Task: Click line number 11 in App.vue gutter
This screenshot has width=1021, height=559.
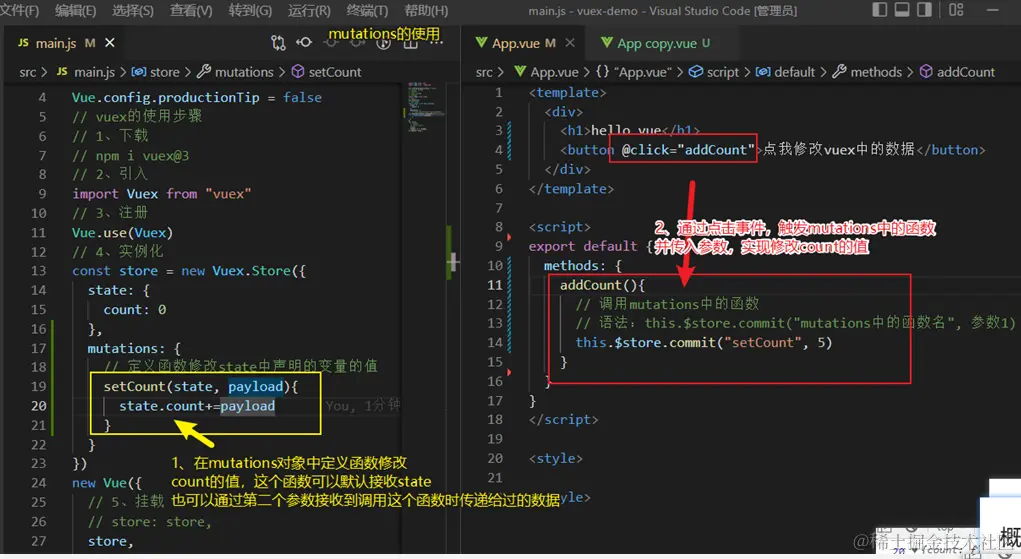Action: click(495, 285)
